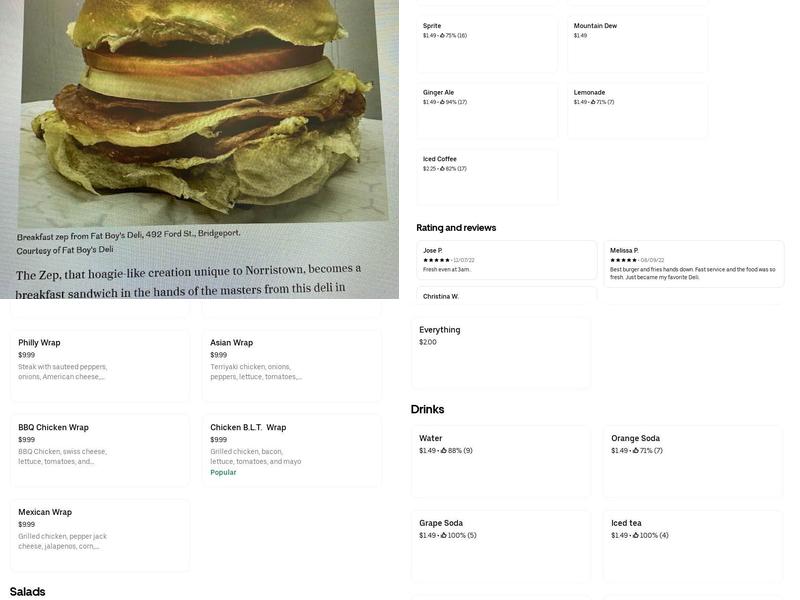The height and width of the screenshot is (600, 800).
Task: Select the Everything item for $2.00
Action: (501, 353)
